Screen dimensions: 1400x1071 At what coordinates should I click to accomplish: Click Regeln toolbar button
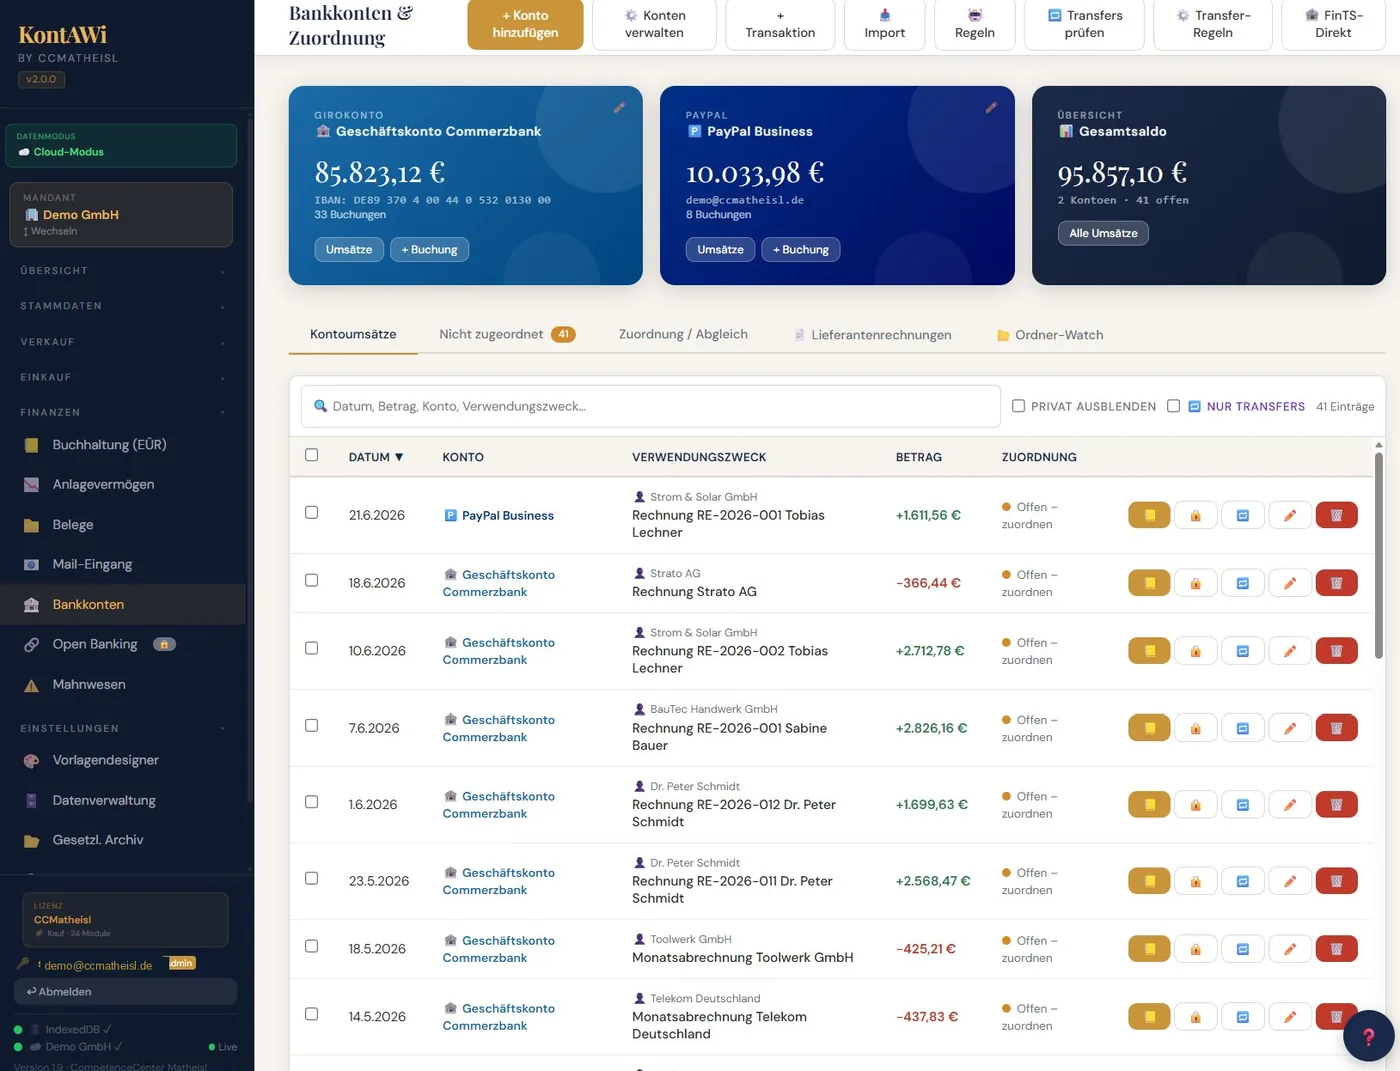pos(975,24)
